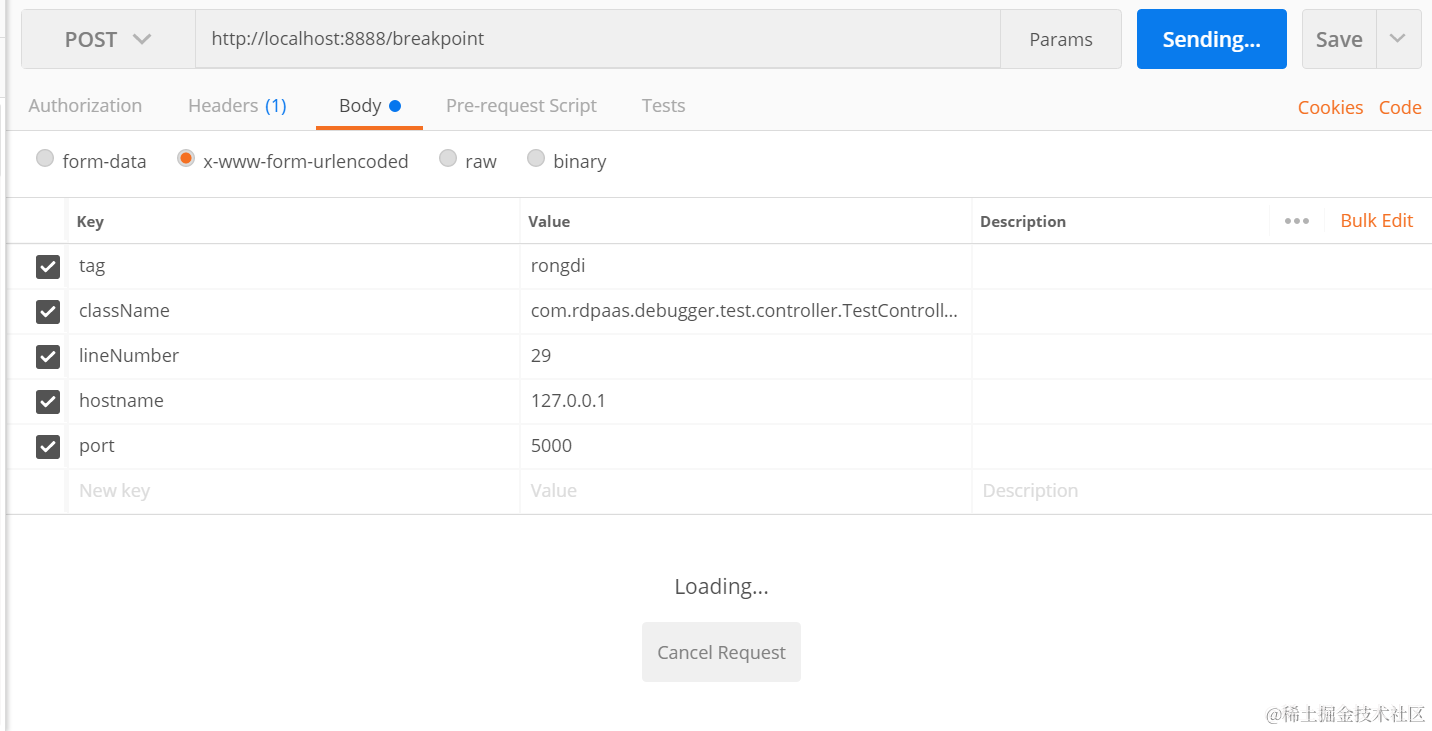Select the binary body option
The height and width of the screenshot is (731, 1432).
536,158
